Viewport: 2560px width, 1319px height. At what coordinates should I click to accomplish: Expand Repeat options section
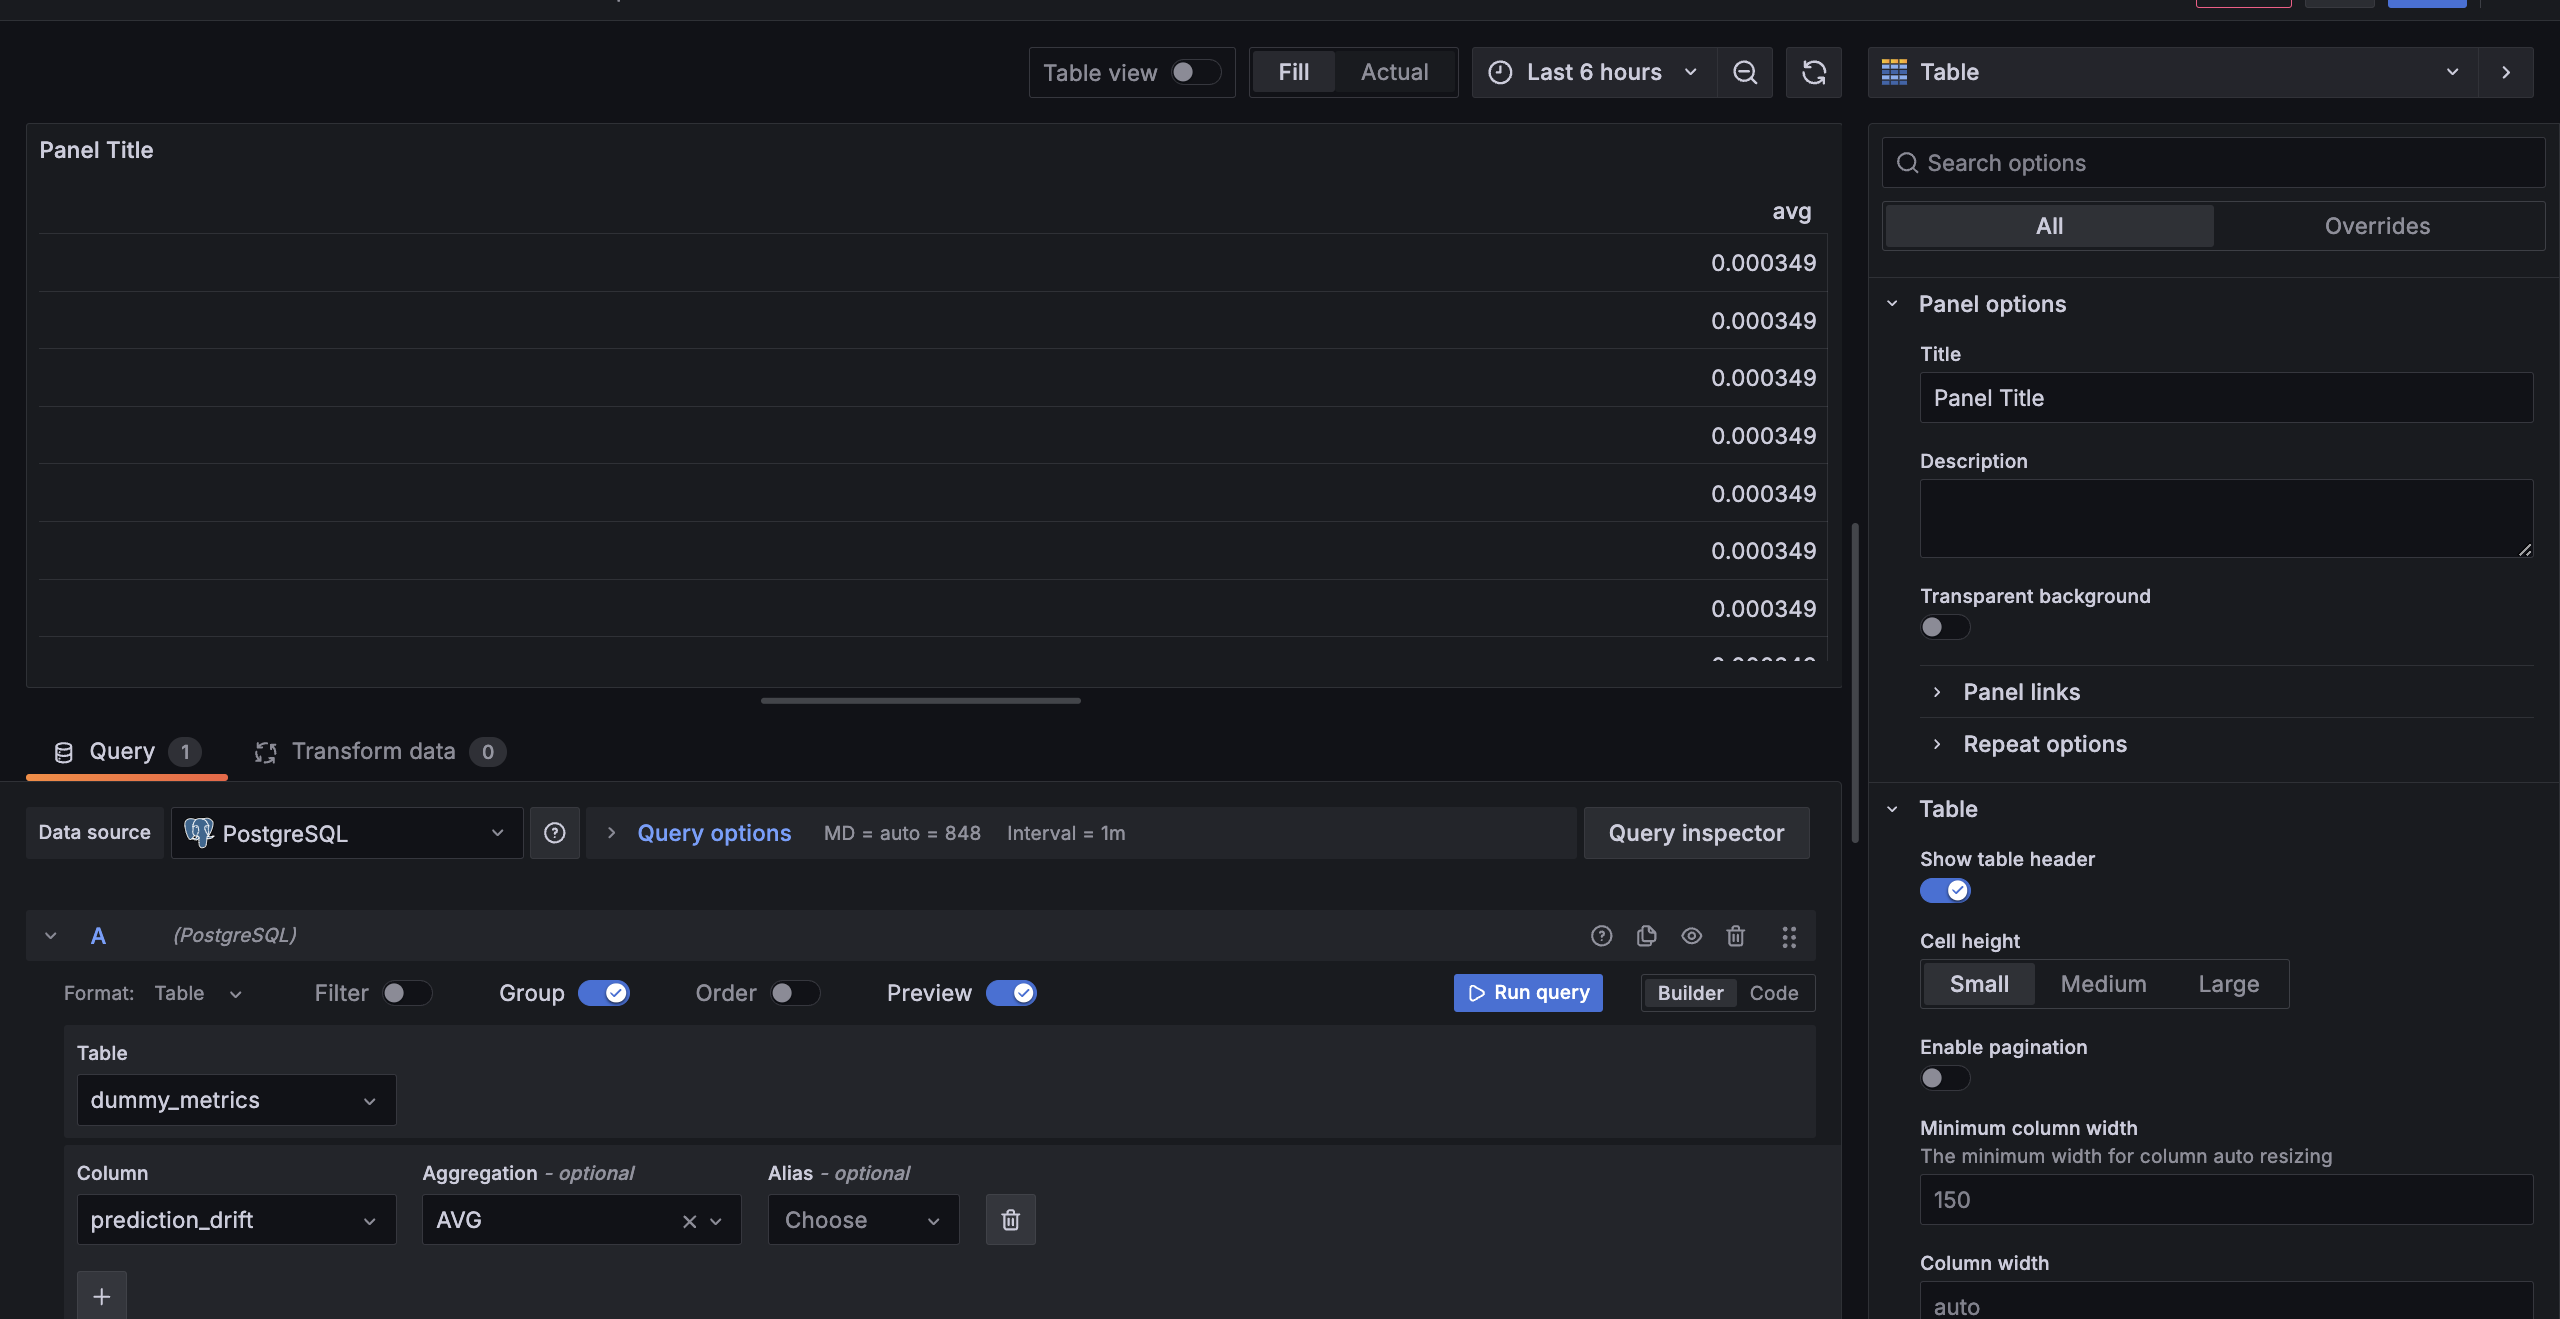[2045, 744]
